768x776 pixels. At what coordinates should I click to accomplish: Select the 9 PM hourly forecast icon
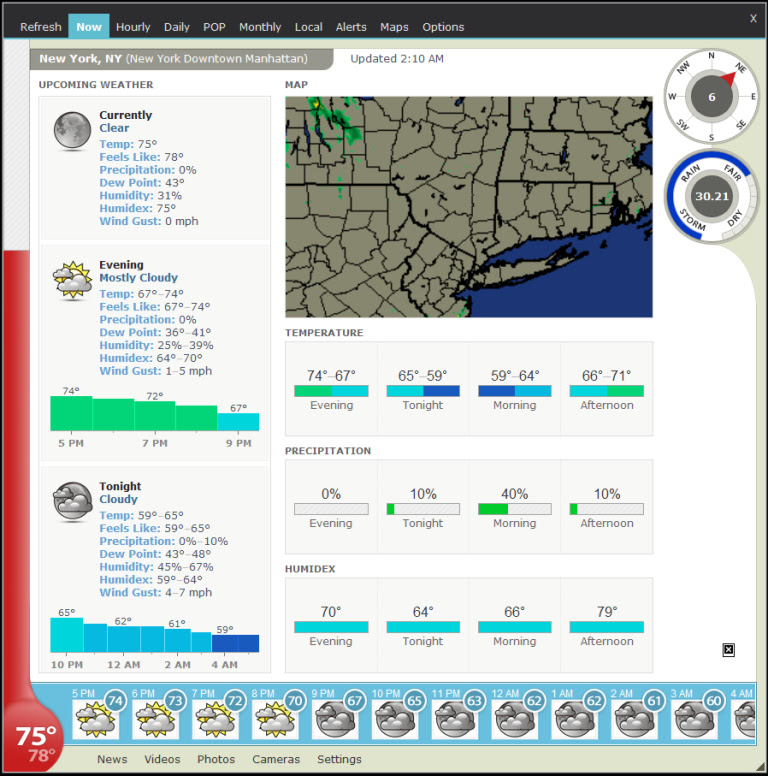(336, 720)
